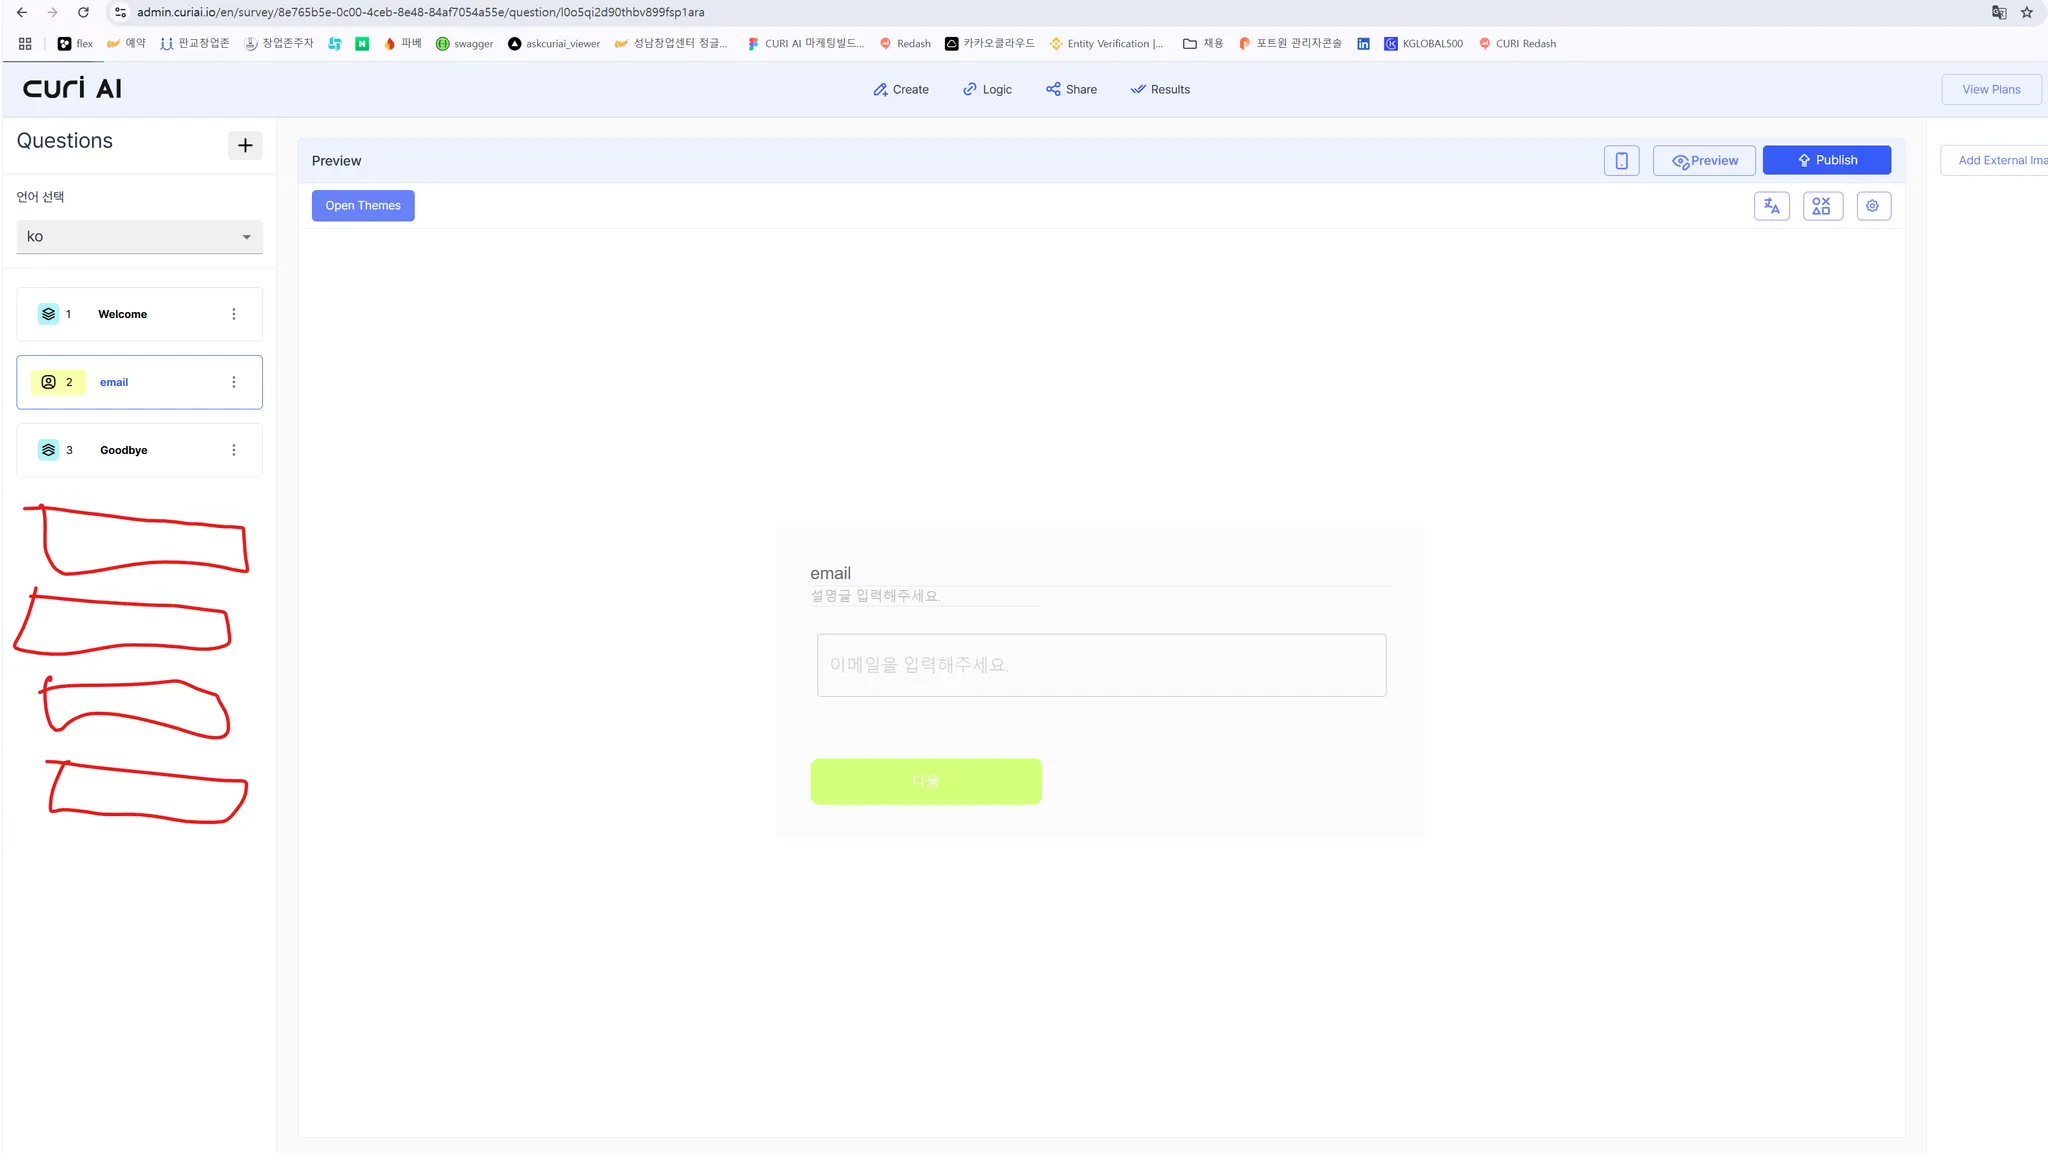The image size is (2048, 1153).
Task: Open the translate language icon
Action: pyautogui.click(x=1771, y=206)
